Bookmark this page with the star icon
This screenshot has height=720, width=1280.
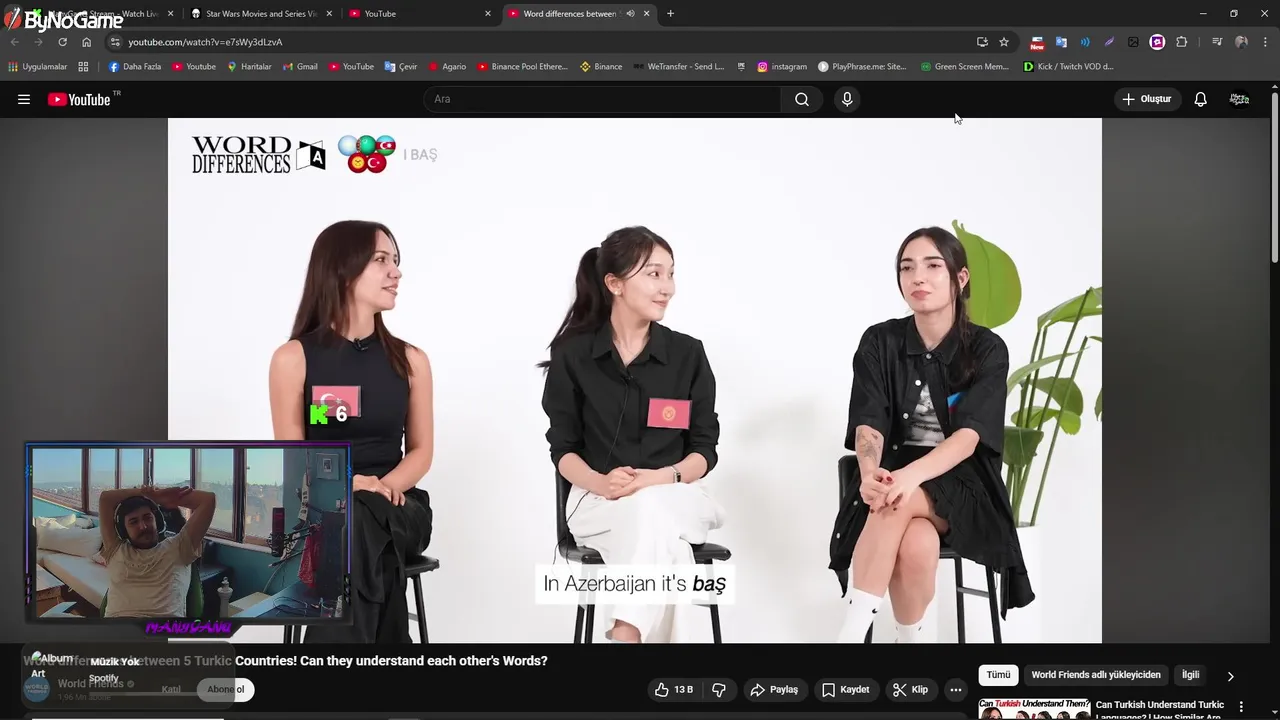[1004, 42]
